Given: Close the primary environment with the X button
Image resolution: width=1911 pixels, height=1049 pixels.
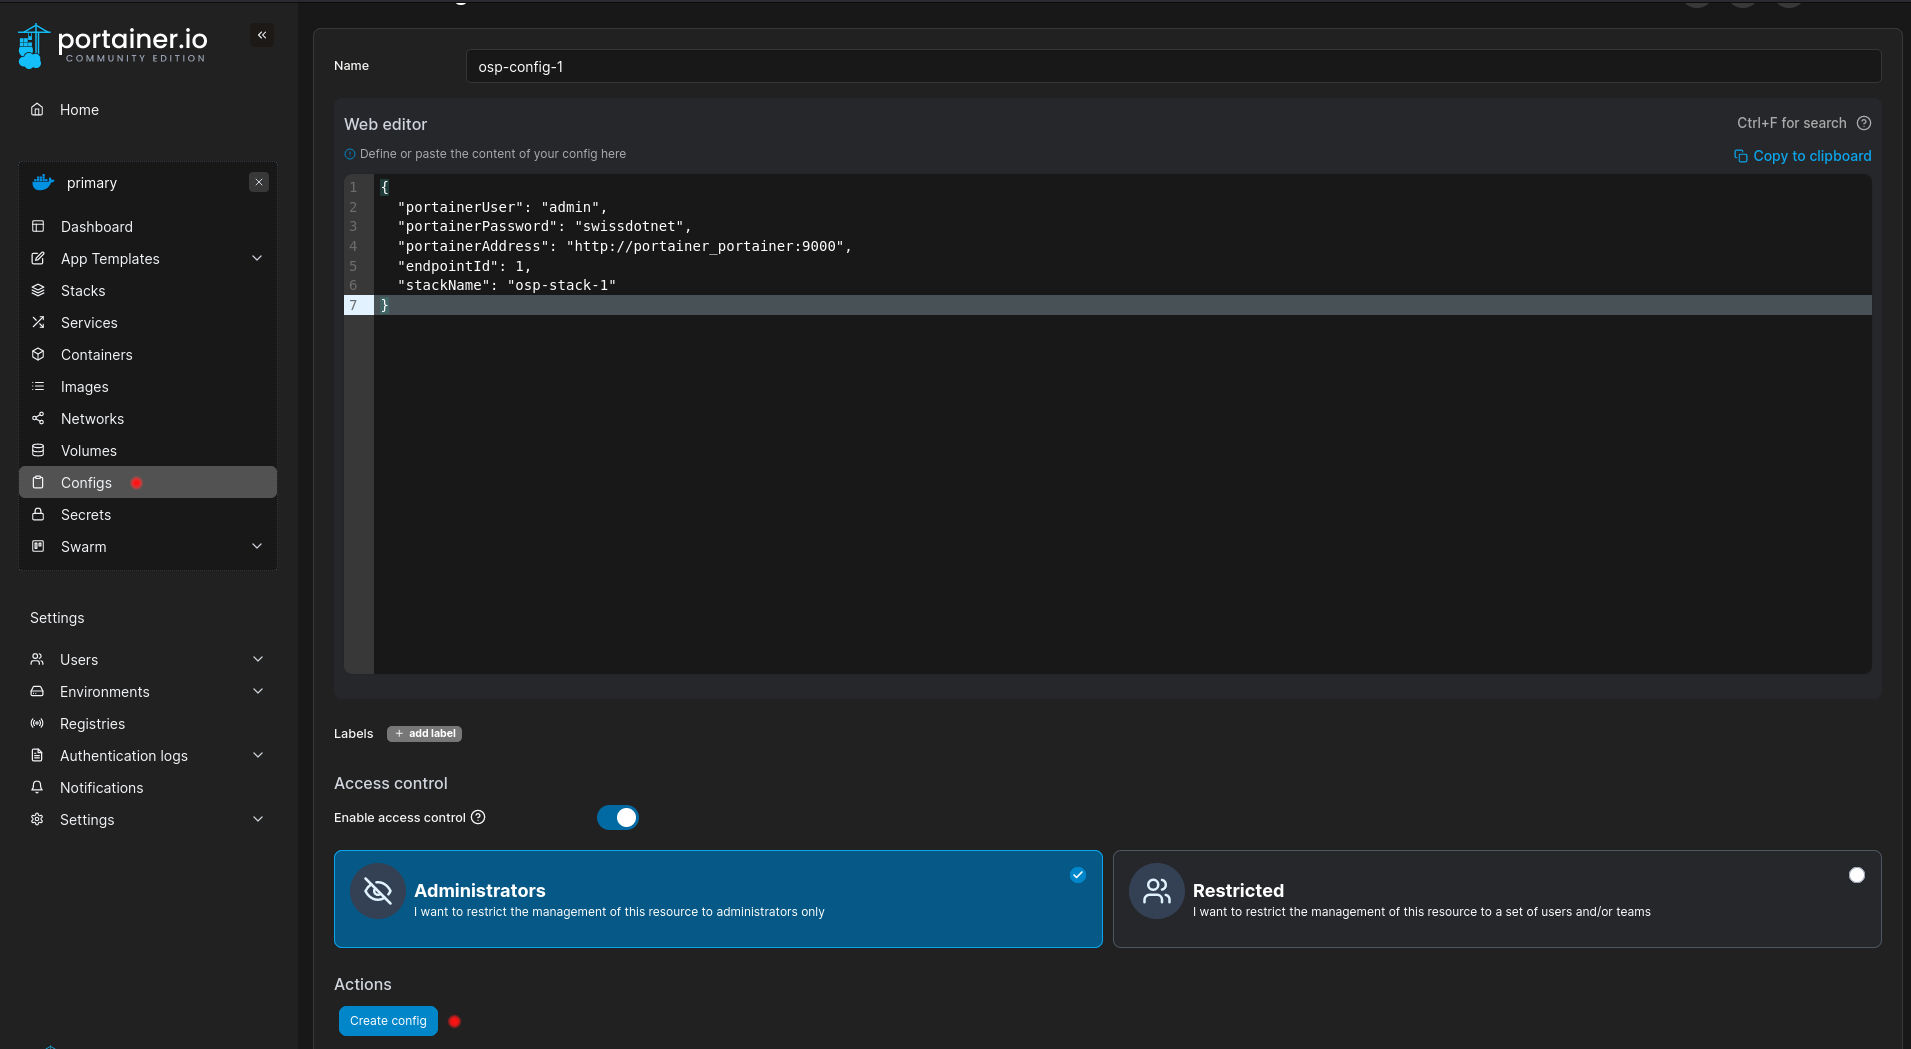Looking at the screenshot, I should (x=259, y=182).
